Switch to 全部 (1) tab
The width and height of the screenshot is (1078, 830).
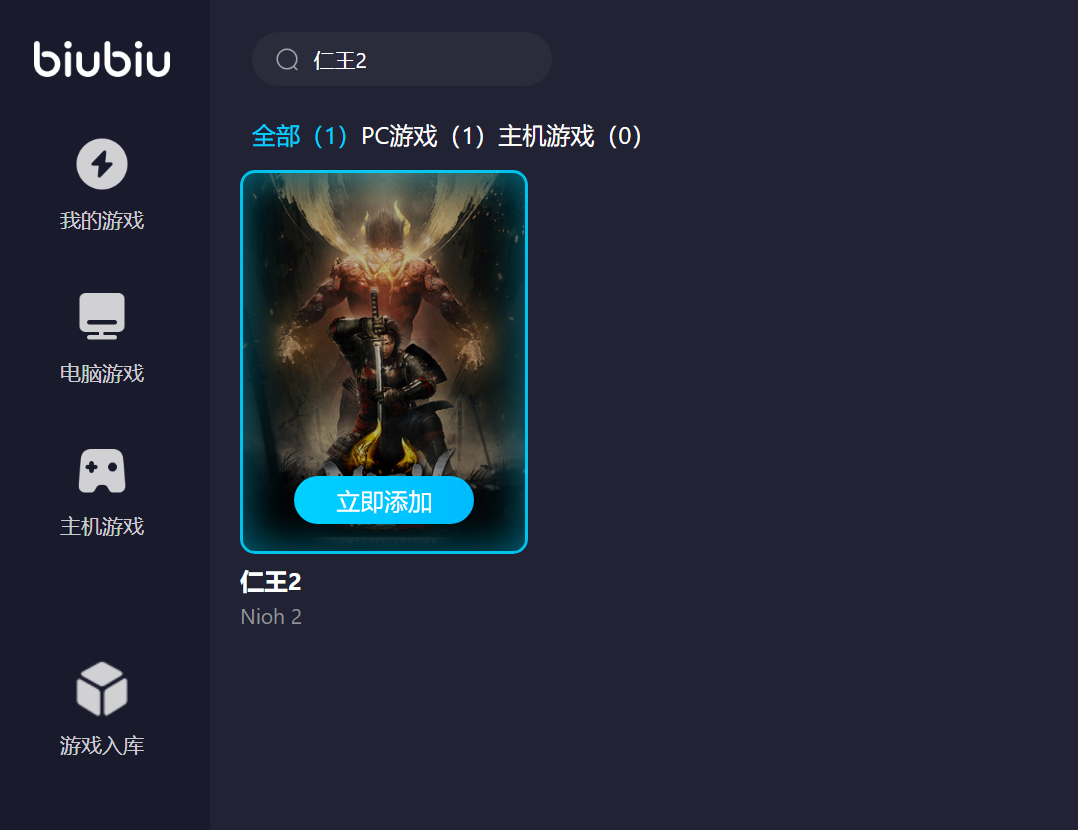[x=300, y=136]
